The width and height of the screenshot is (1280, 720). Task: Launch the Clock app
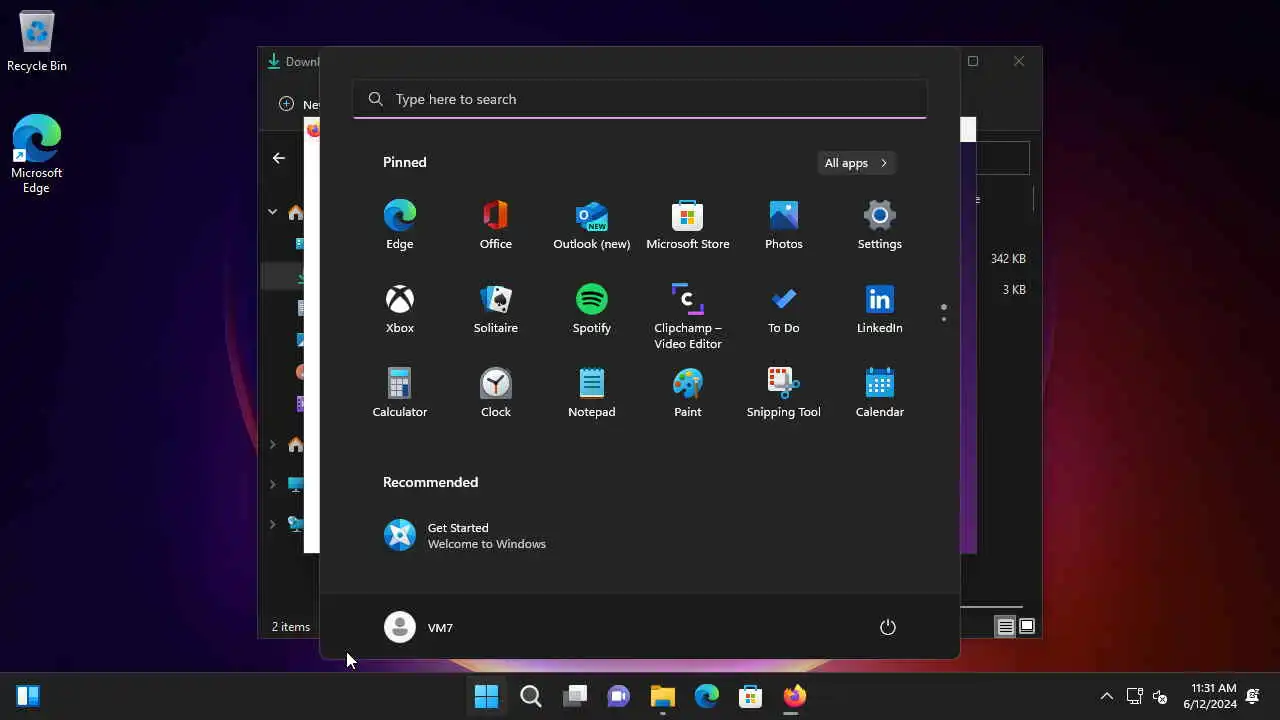pyautogui.click(x=495, y=393)
